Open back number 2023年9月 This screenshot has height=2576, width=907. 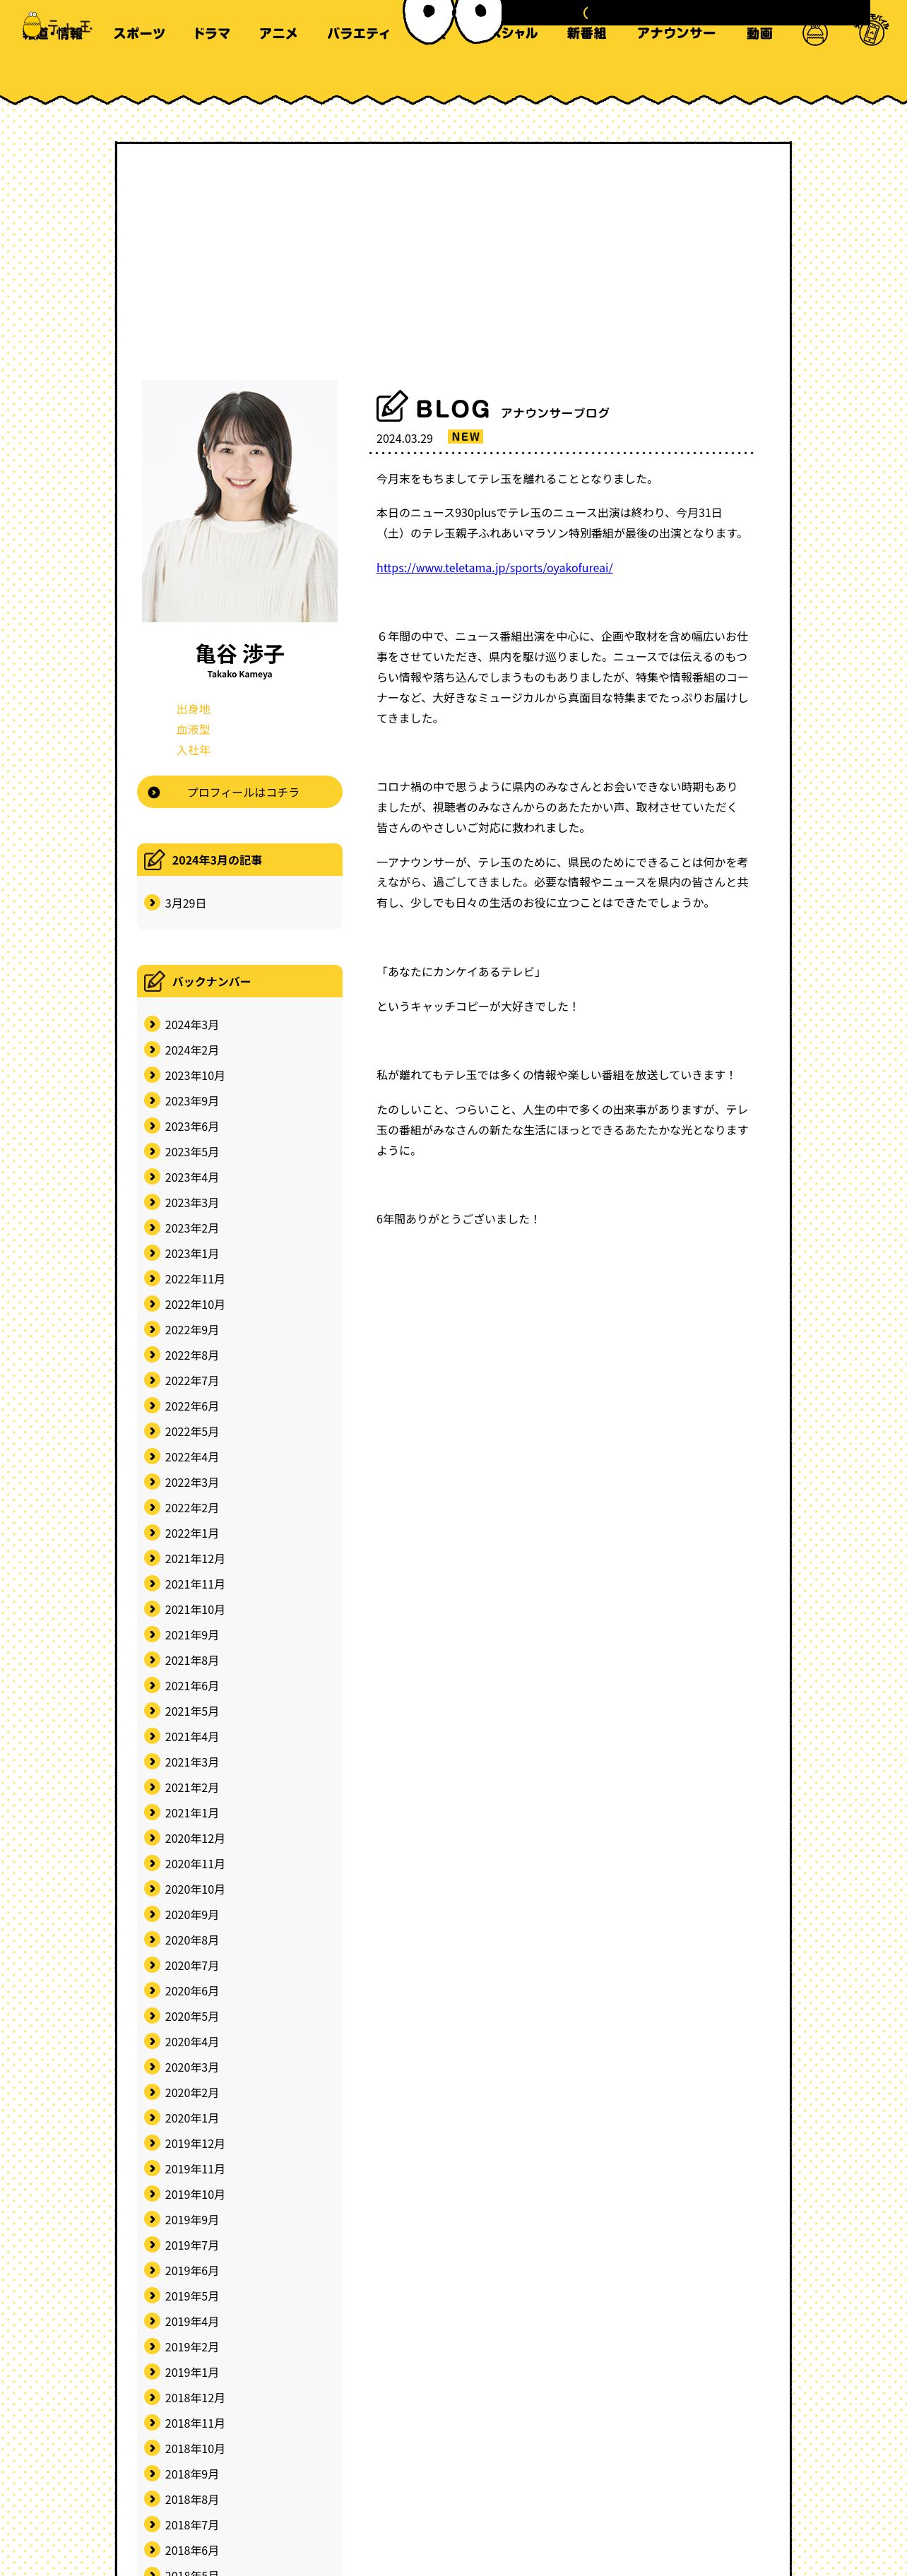(191, 1101)
